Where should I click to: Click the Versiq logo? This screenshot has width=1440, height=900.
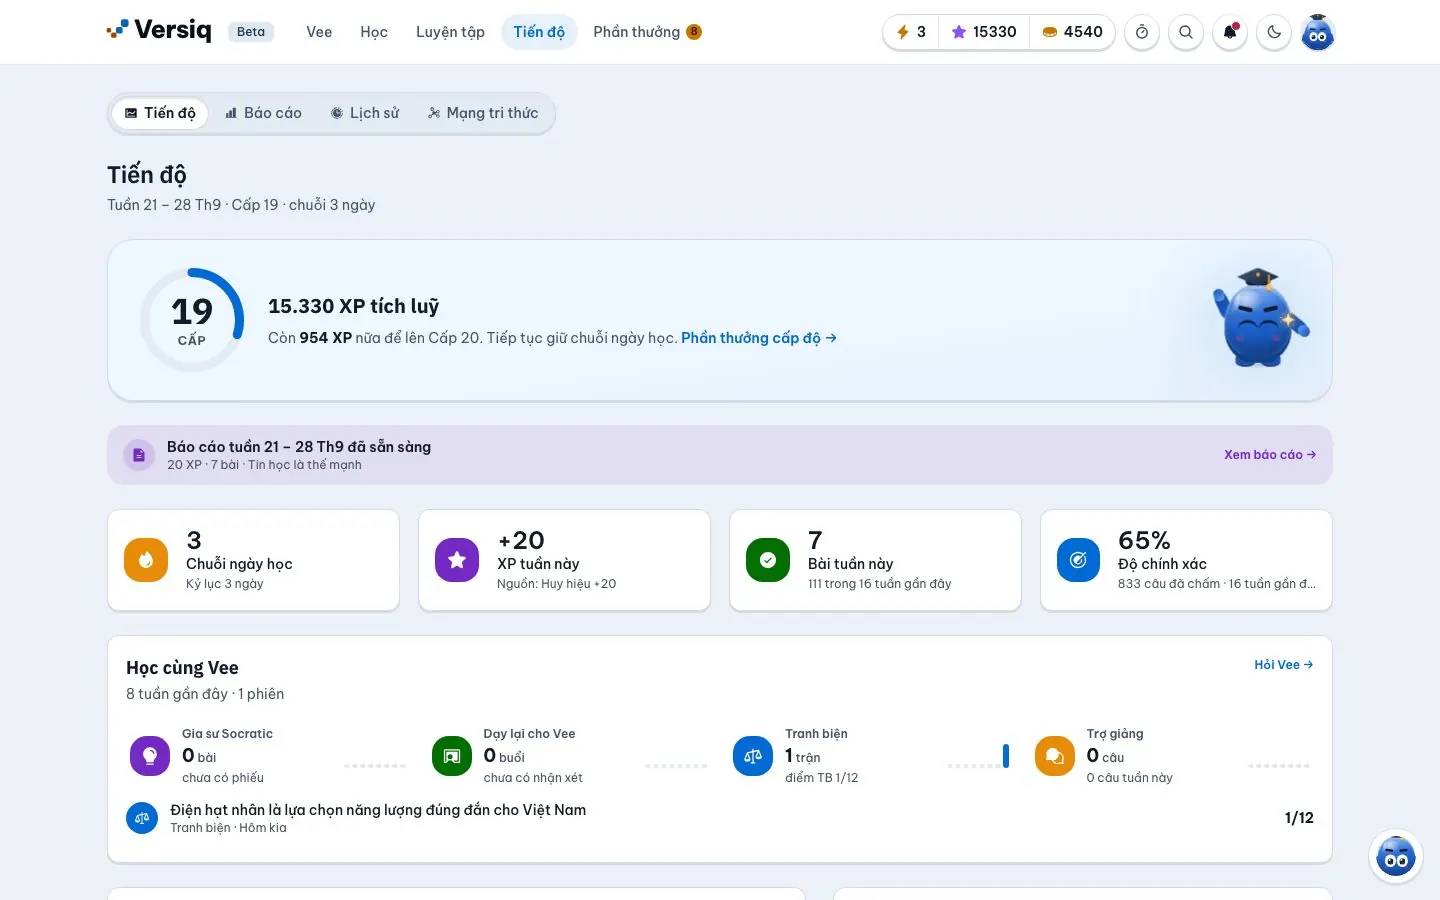[x=159, y=31]
